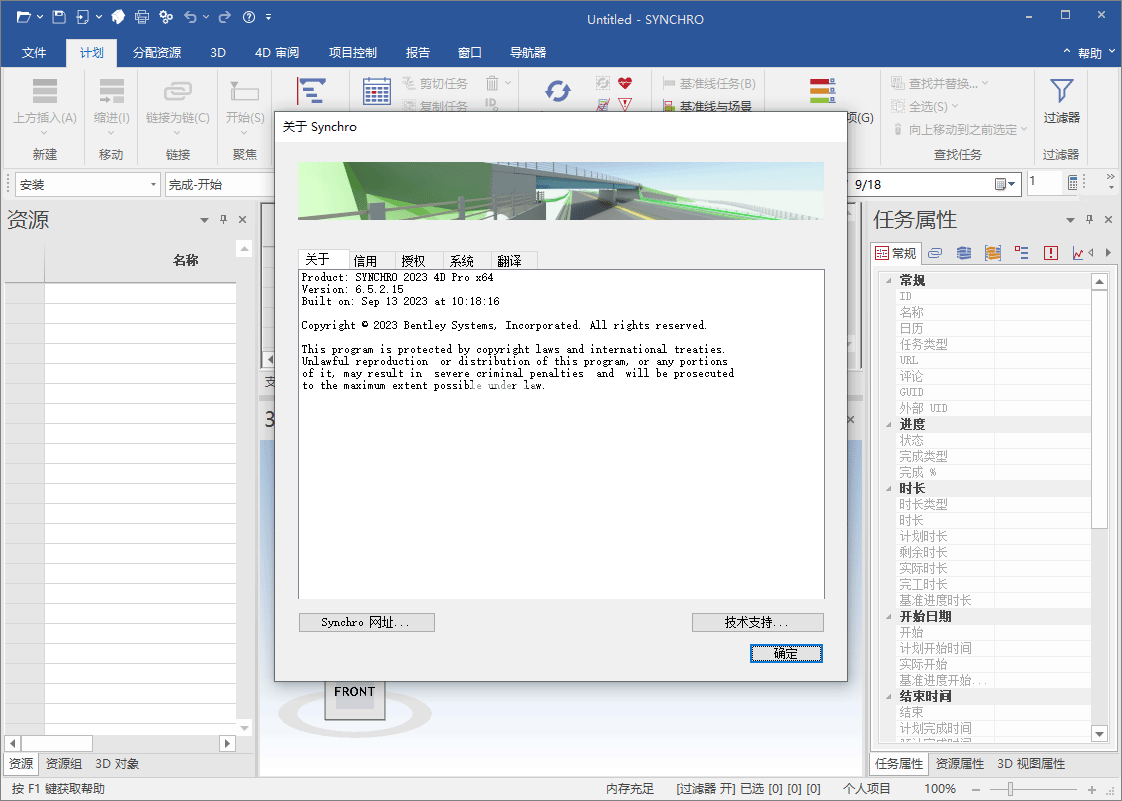Collapse the 常规 property group
Screen dimensions: 1122x801
[x=889, y=281]
